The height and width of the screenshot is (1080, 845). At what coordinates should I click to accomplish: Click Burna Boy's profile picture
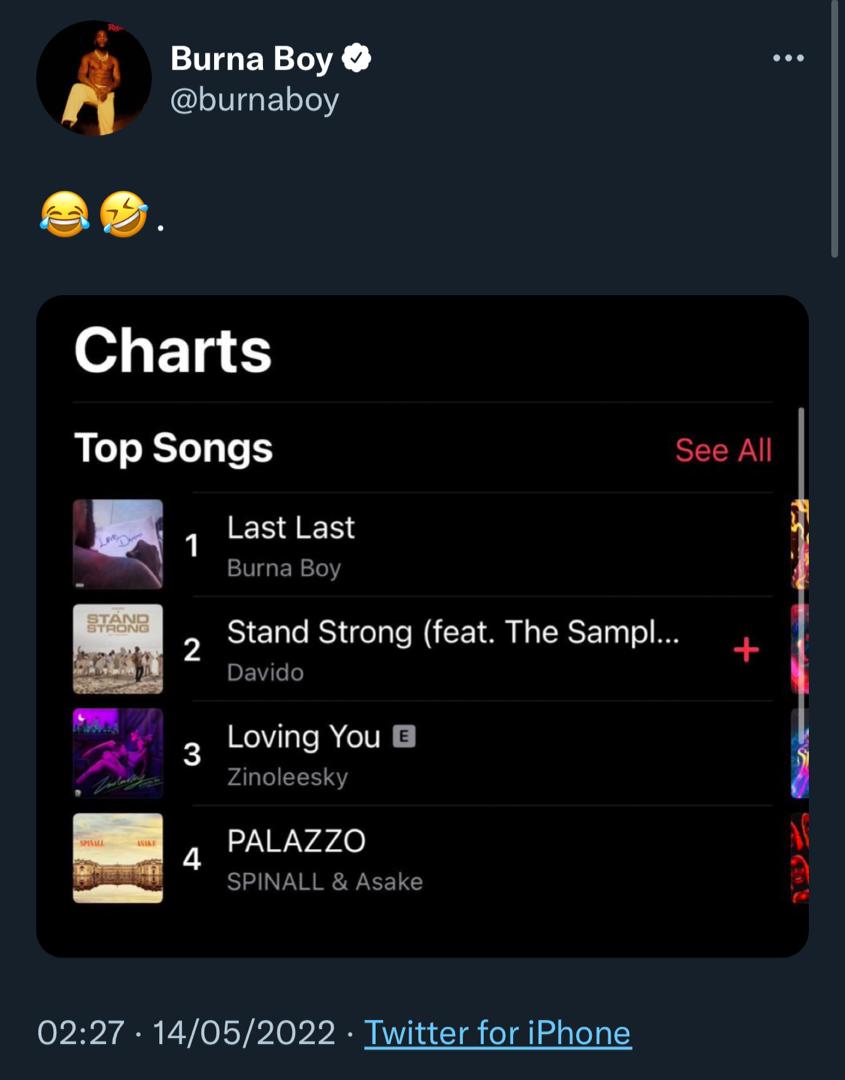[94, 78]
